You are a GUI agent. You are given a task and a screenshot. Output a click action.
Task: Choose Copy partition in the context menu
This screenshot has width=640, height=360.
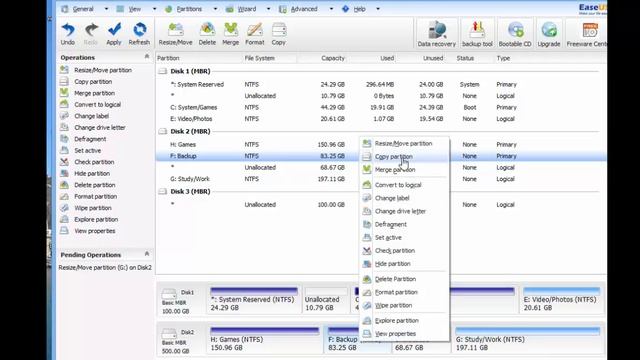pyautogui.click(x=404, y=157)
